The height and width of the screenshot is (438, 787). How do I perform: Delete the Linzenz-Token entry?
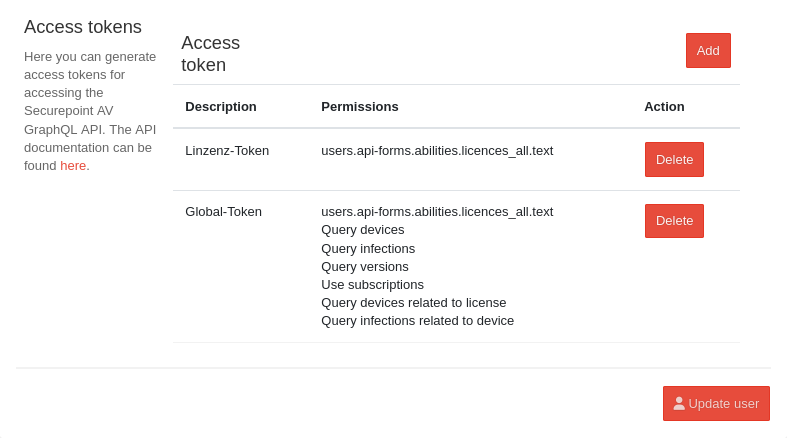(674, 159)
